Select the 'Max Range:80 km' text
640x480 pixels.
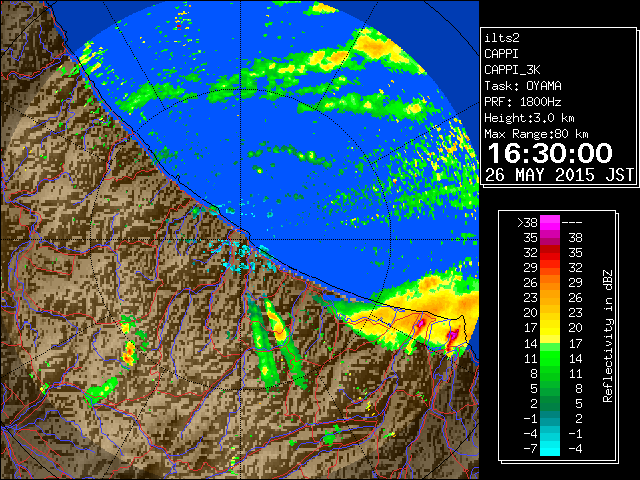pyautogui.click(x=536, y=134)
